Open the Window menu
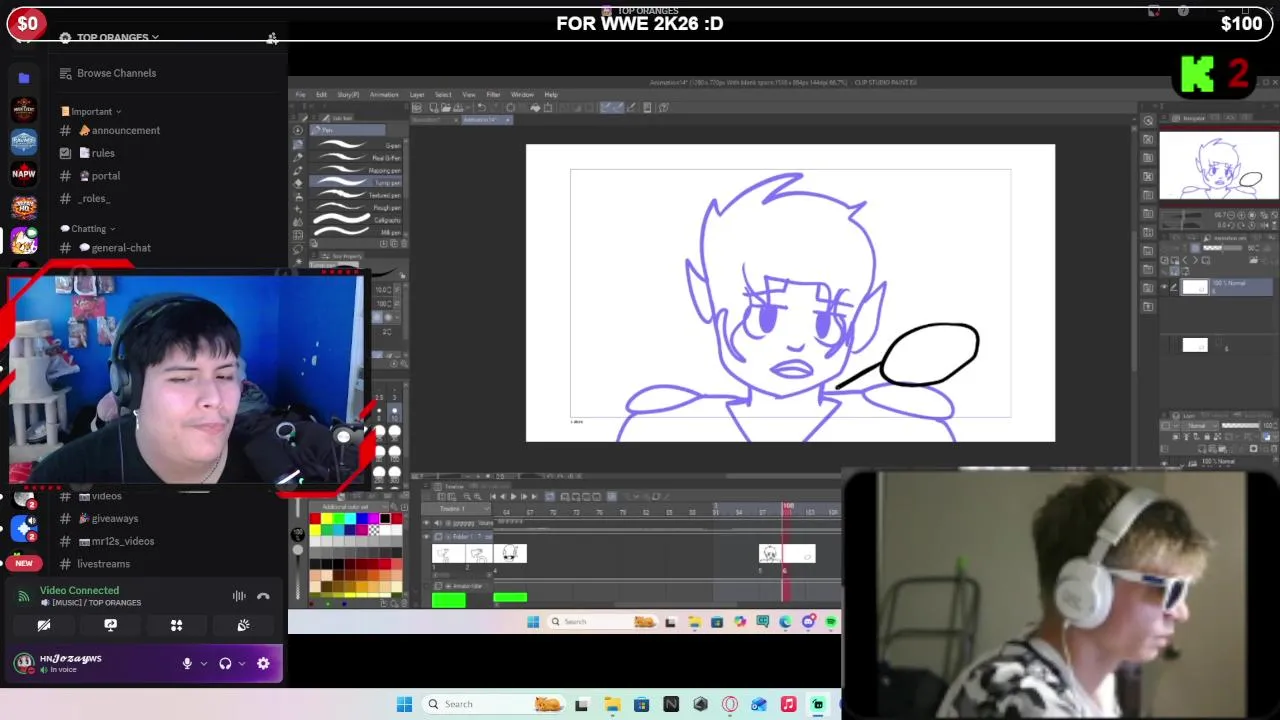Viewport: 1280px width, 720px height. click(x=522, y=94)
